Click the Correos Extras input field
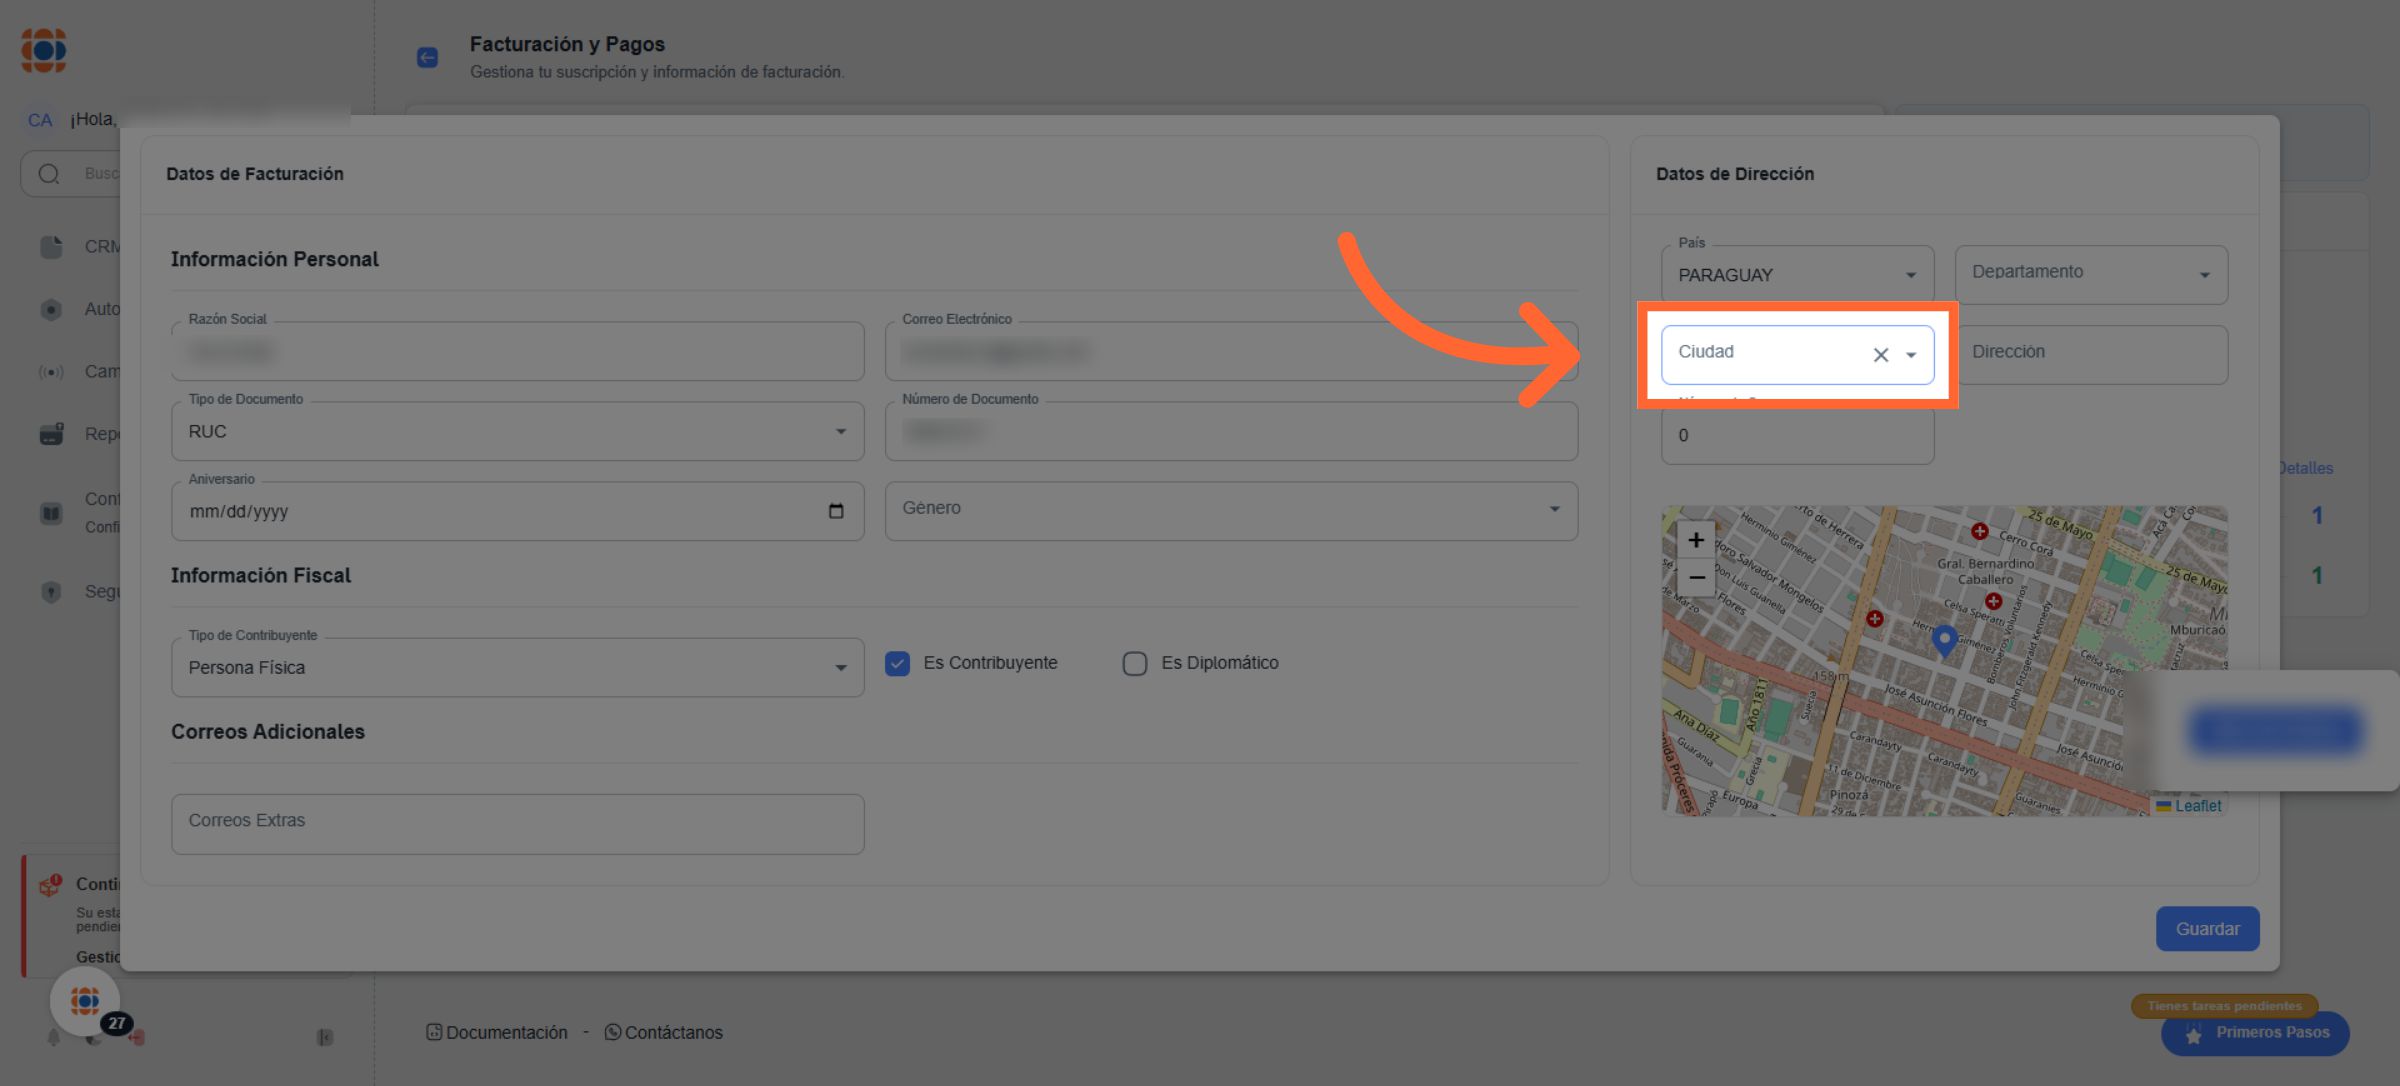This screenshot has width=2400, height=1086. click(x=517, y=822)
